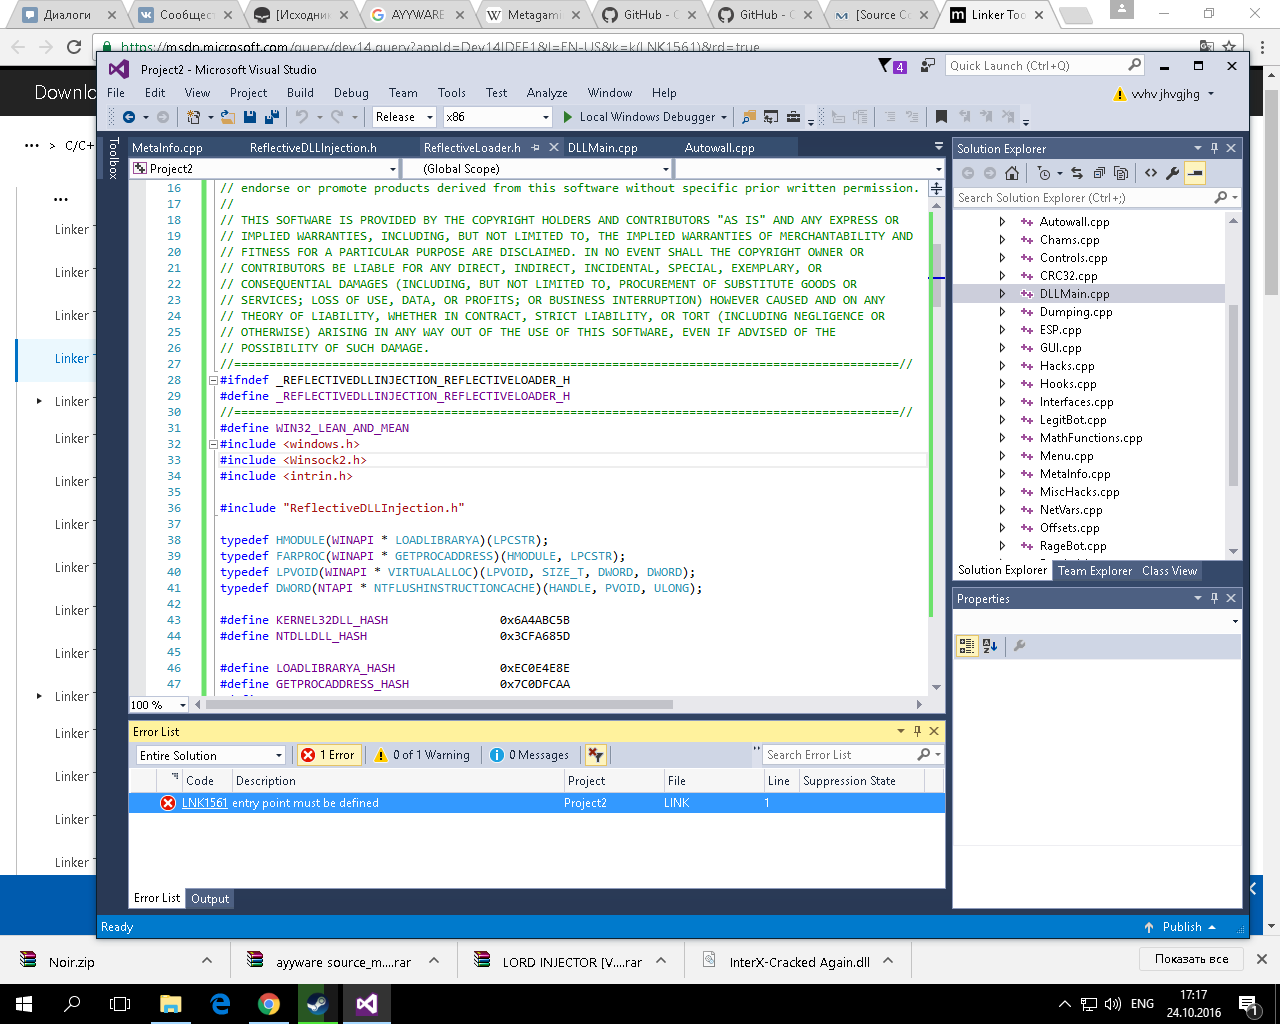The height and width of the screenshot is (1024, 1280).
Task: Open Steam from the Windows taskbar
Action: [318, 1004]
